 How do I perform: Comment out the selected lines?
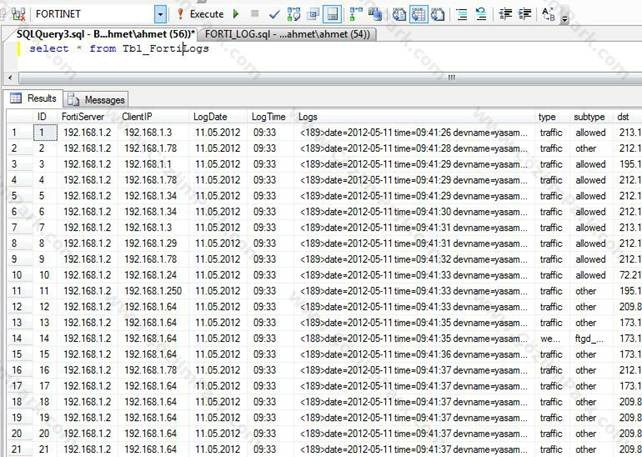(461, 14)
